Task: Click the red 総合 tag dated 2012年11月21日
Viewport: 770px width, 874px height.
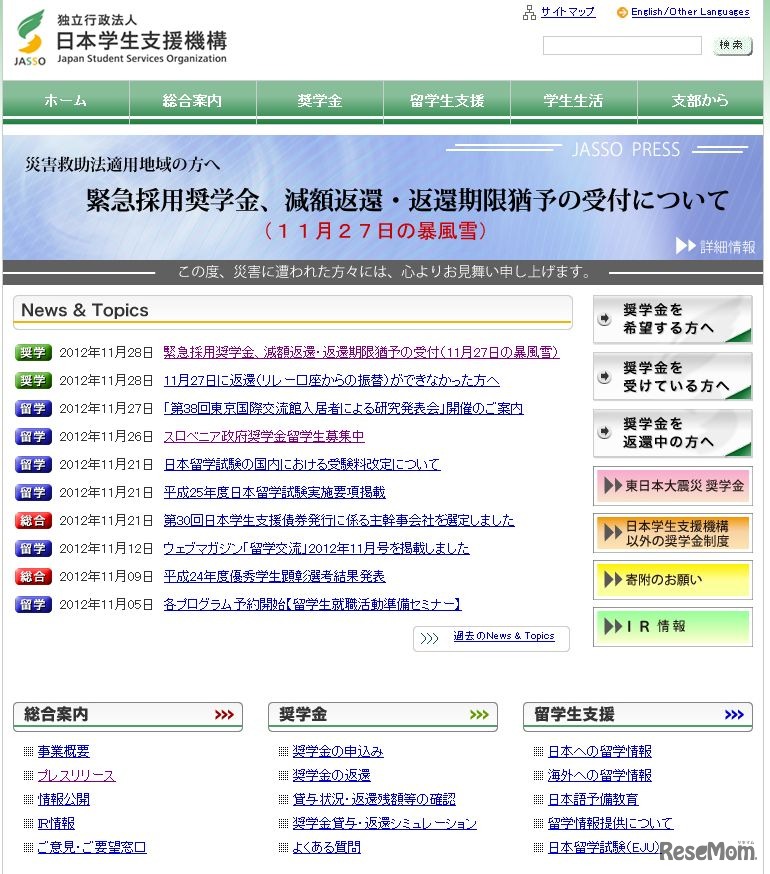Action: 33,520
